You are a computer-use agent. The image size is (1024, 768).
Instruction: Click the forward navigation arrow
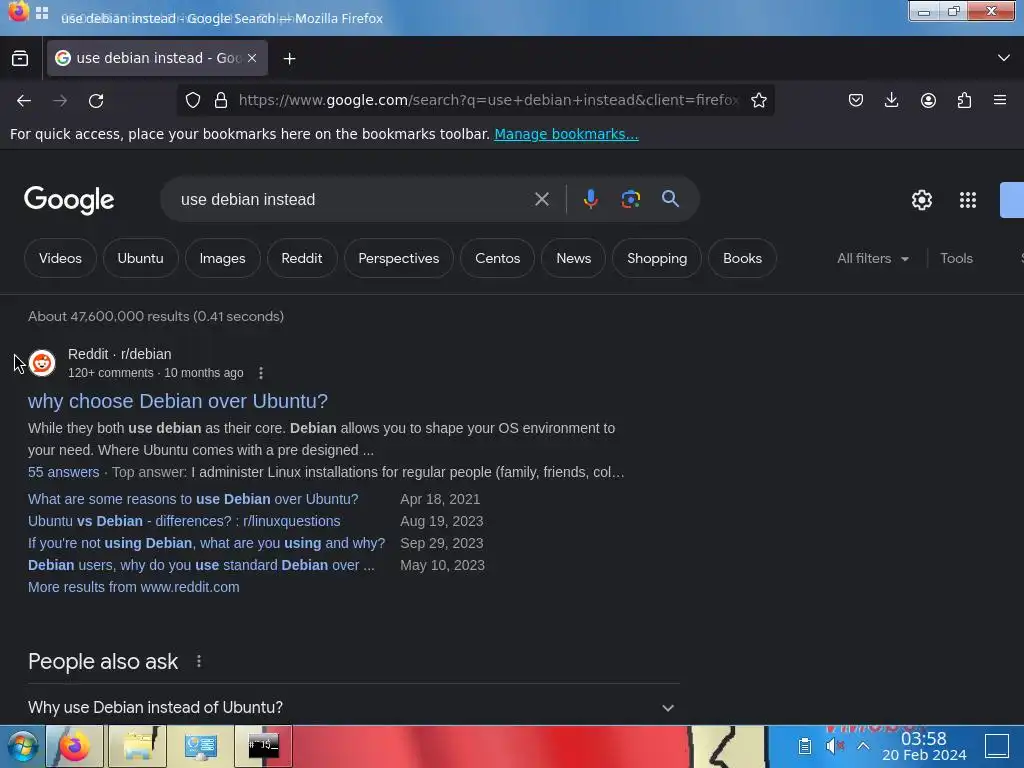click(60, 101)
